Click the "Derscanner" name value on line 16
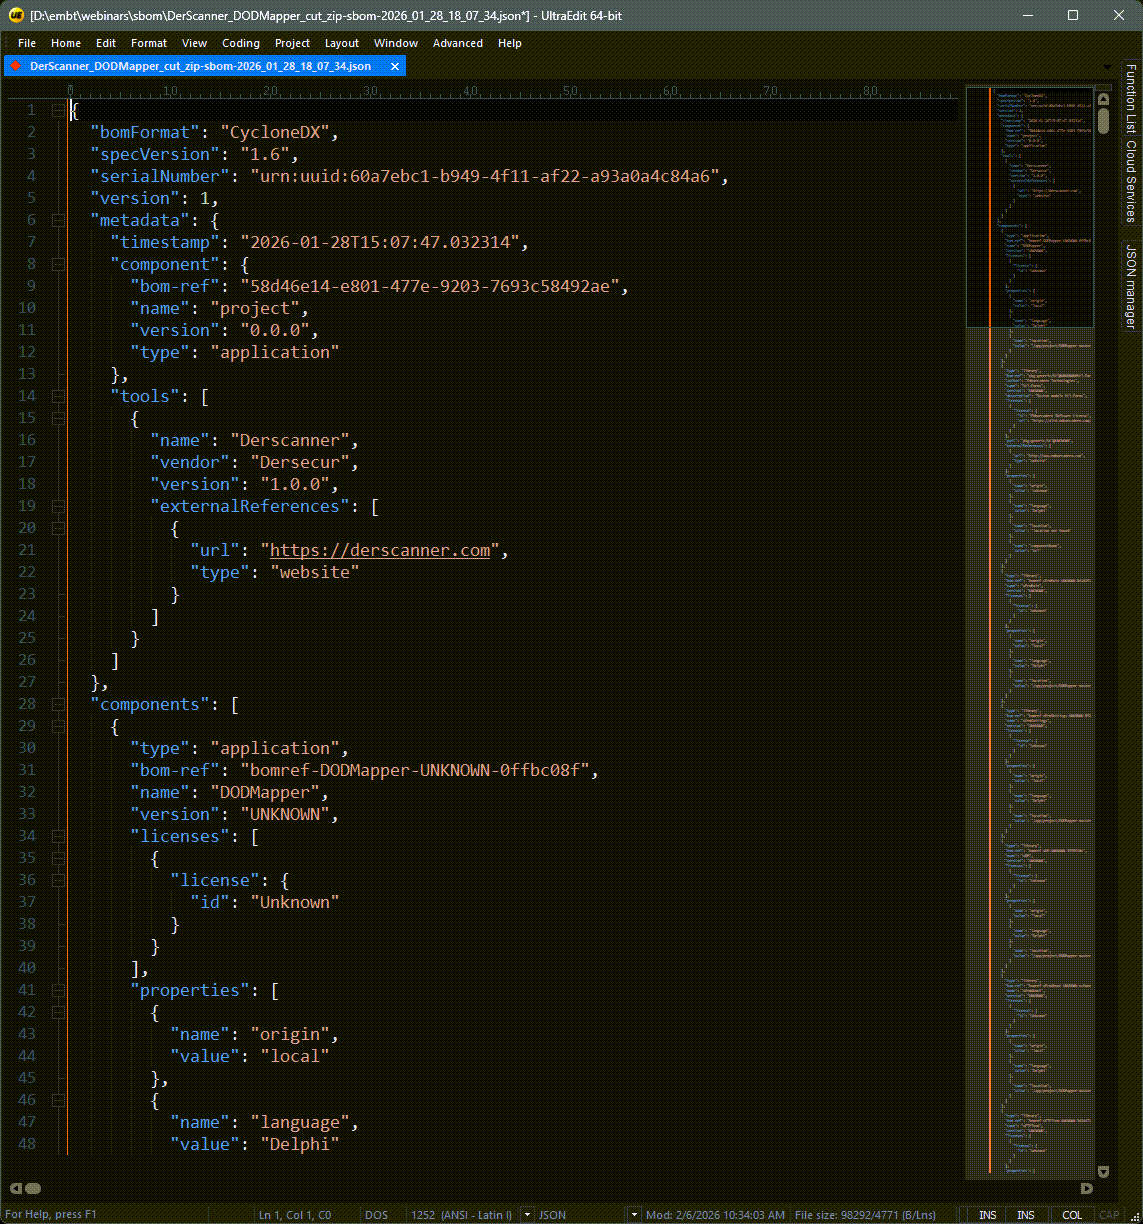The height and width of the screenshot is (1224, 1143). pyautogui.click(x=290, y=440)
